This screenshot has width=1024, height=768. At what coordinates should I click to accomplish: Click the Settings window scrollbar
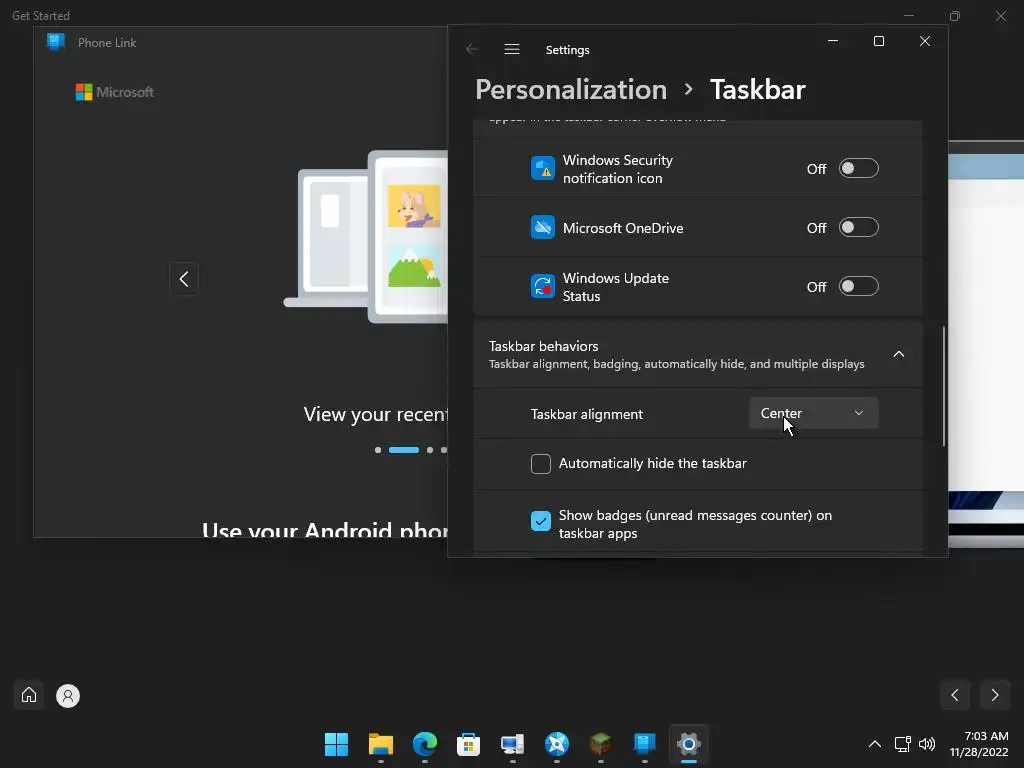point(944,386)
